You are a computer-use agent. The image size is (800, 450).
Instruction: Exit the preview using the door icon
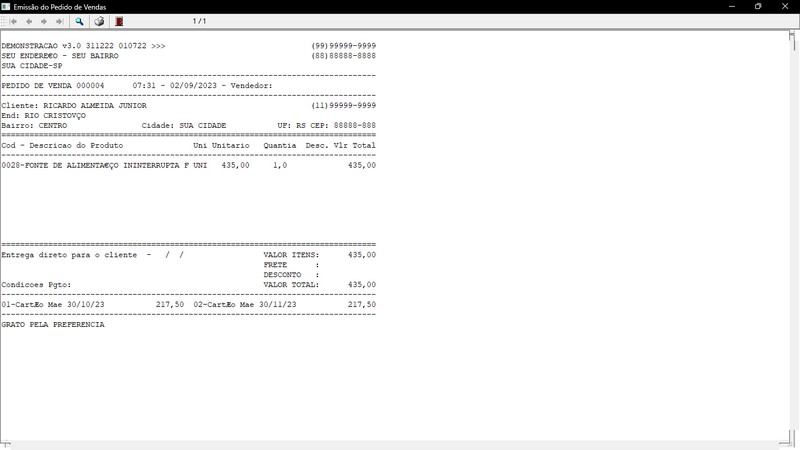pos(119,21)
